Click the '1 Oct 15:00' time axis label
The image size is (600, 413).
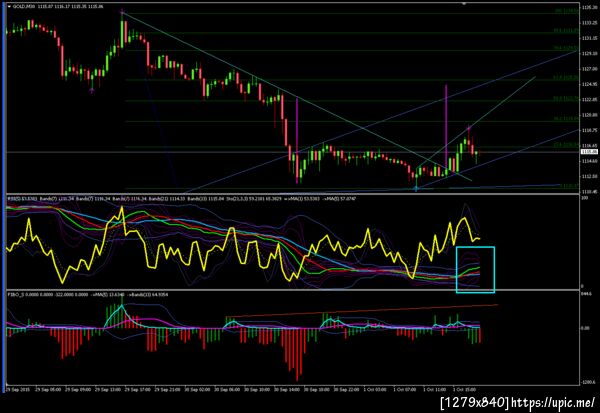tap(465, 390)
